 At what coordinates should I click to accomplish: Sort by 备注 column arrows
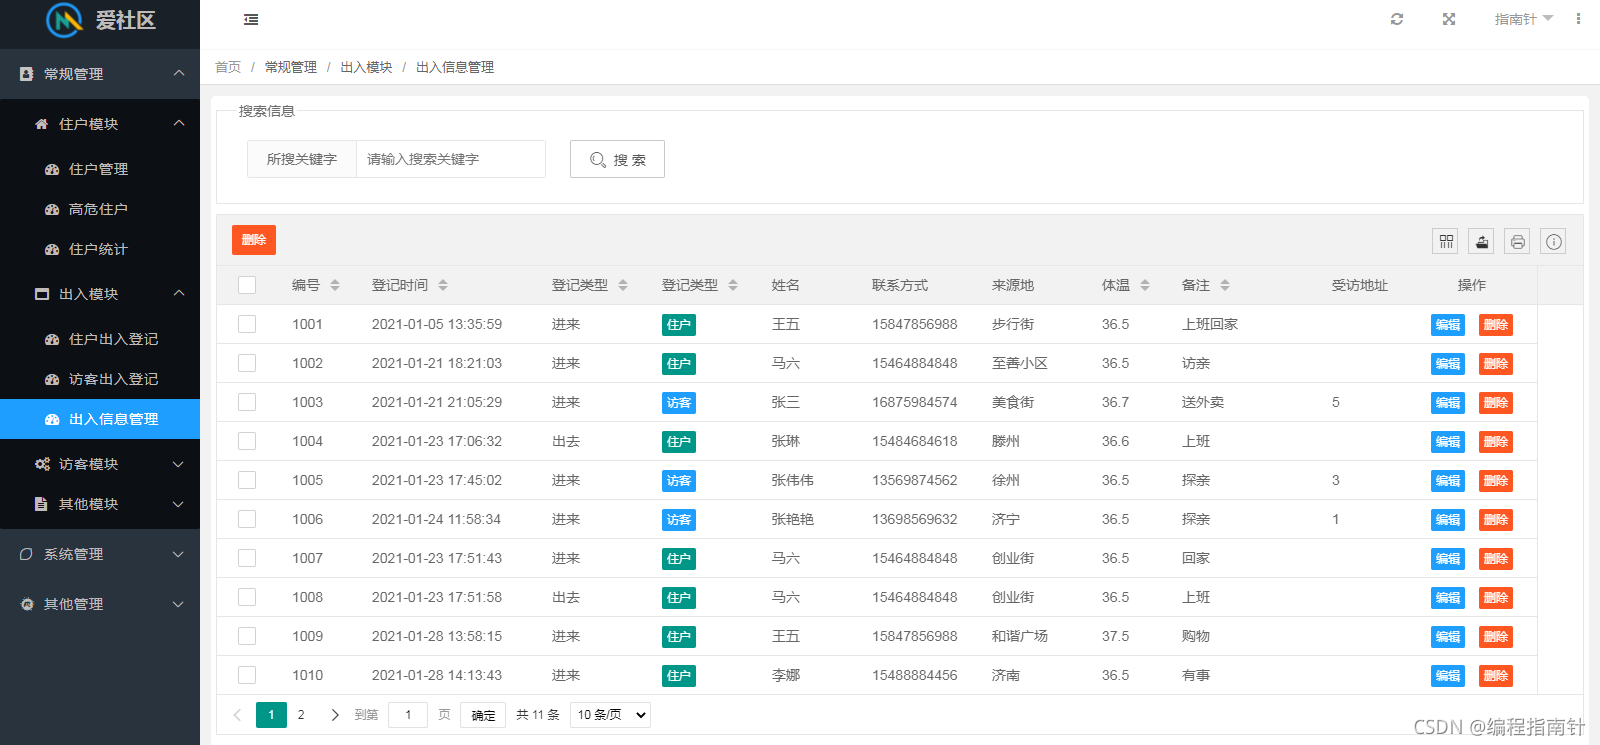coord(1225,285)
